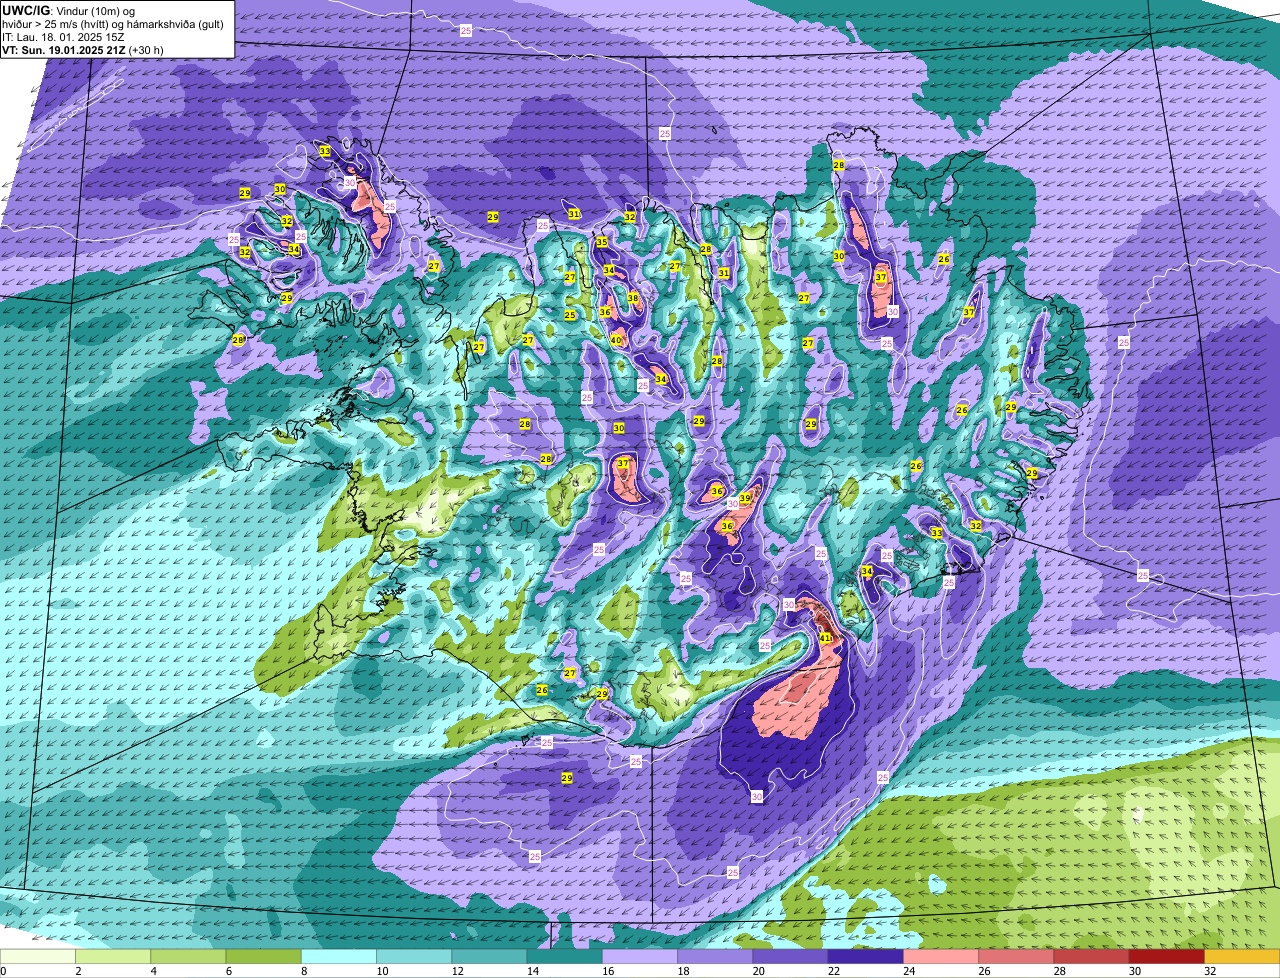Click the valid time 'VT: Sun. 19.01.2025 21Z (+30 h)'
Viewport: 1280px width, 978px height.
(83, 49)
